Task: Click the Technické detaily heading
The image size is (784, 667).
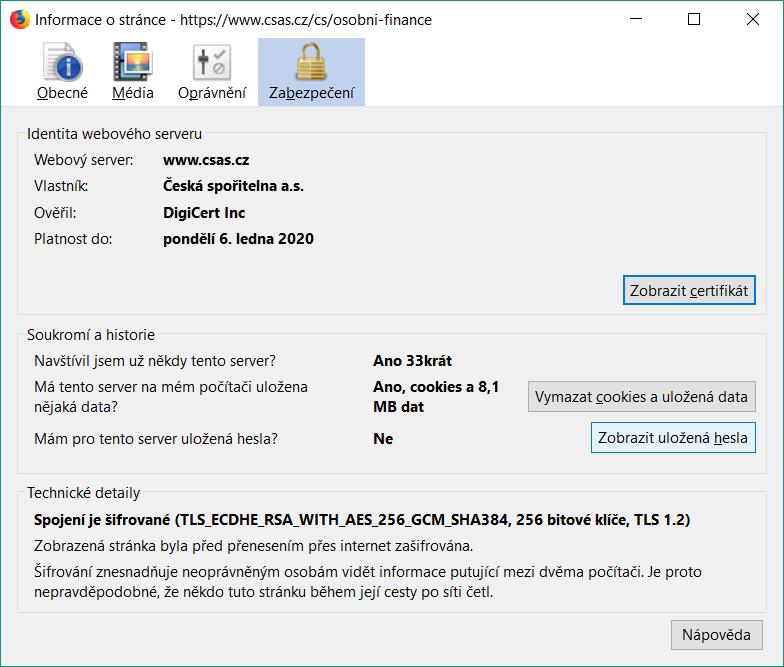Action: tap(84, 493)
